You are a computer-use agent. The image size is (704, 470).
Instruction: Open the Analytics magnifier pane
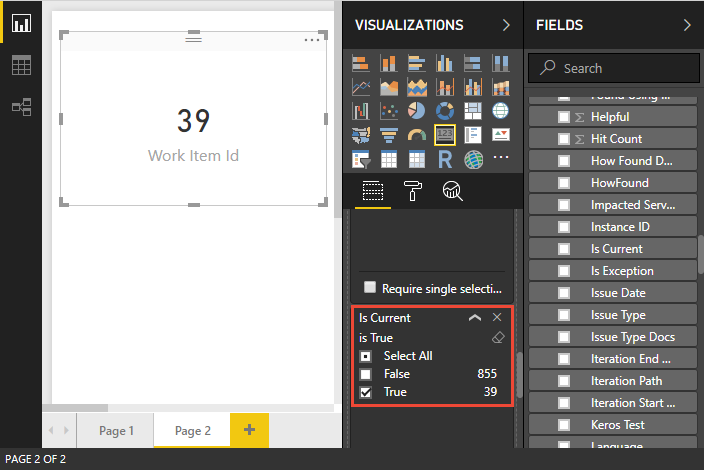point(453,191)
